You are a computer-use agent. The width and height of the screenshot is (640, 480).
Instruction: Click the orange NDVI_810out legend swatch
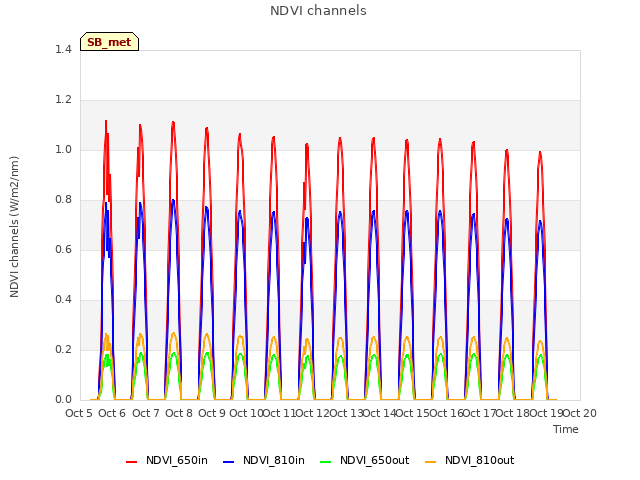tap(430, 462)
